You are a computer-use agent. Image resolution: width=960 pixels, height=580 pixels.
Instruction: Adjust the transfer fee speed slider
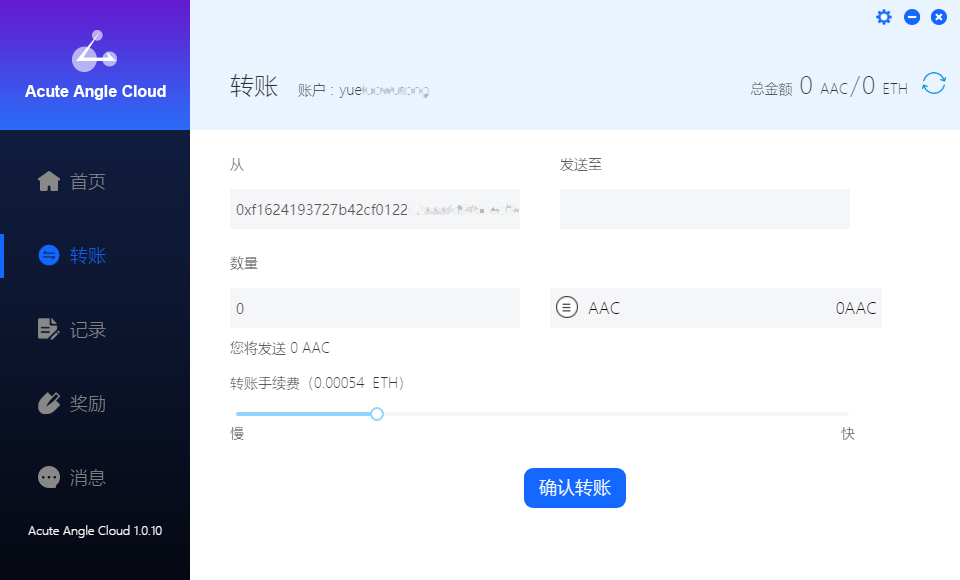(x=376, y=413)
